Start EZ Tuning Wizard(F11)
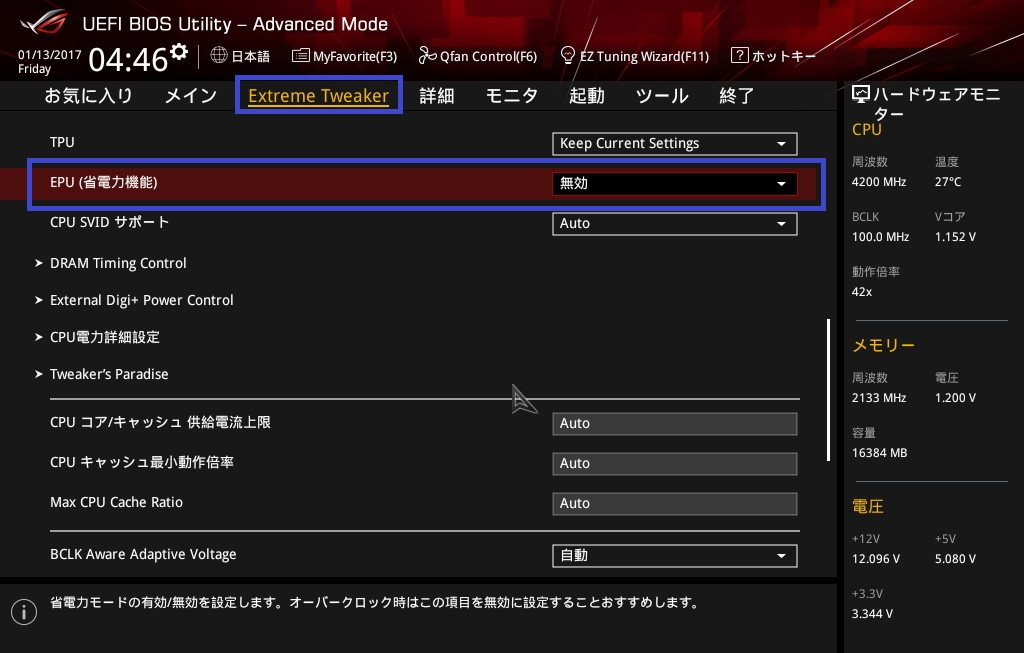The height and width of the screenshot is (653, 1024). 635,56
